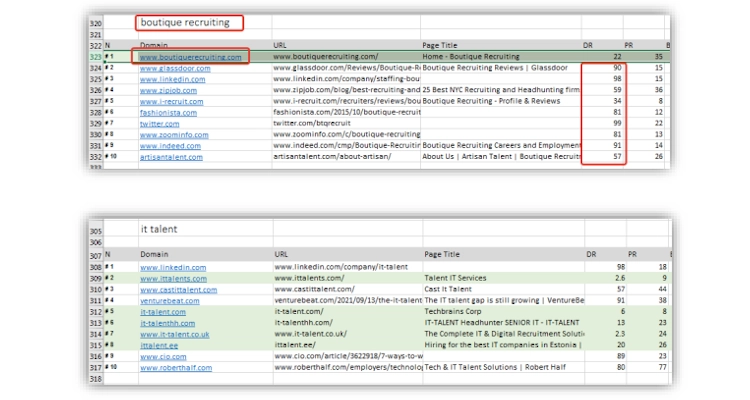Click the www.roberthalf.com link
Screen dimensions: 750x400
(176, 368)
